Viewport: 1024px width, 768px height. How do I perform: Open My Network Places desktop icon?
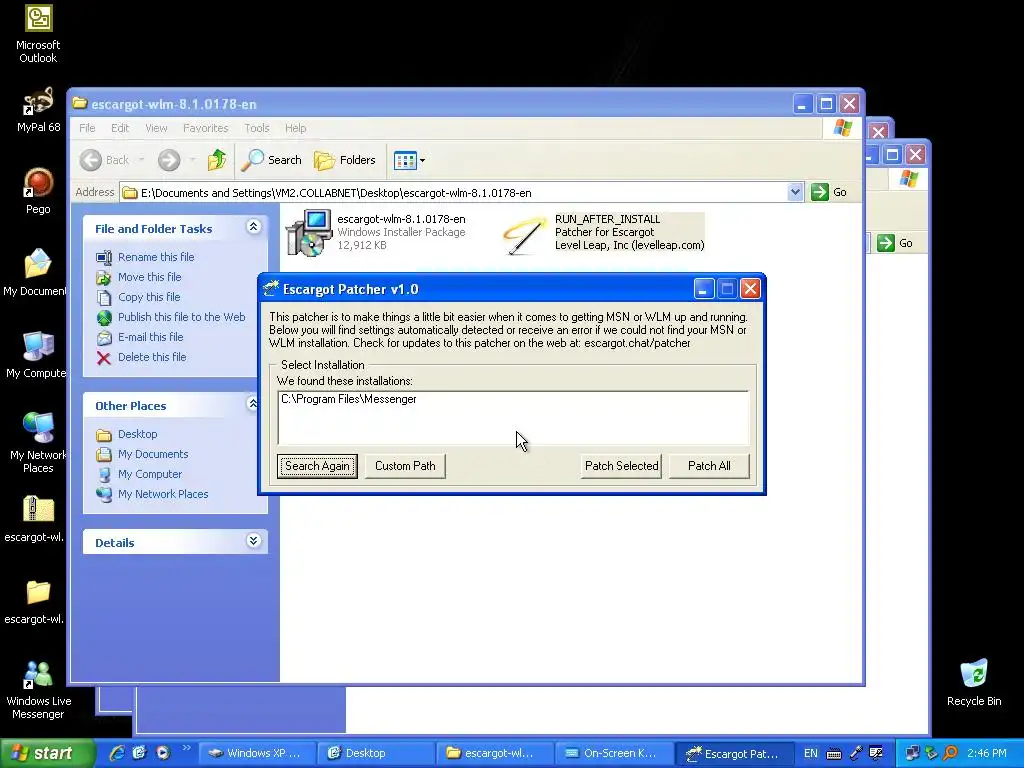38,442
